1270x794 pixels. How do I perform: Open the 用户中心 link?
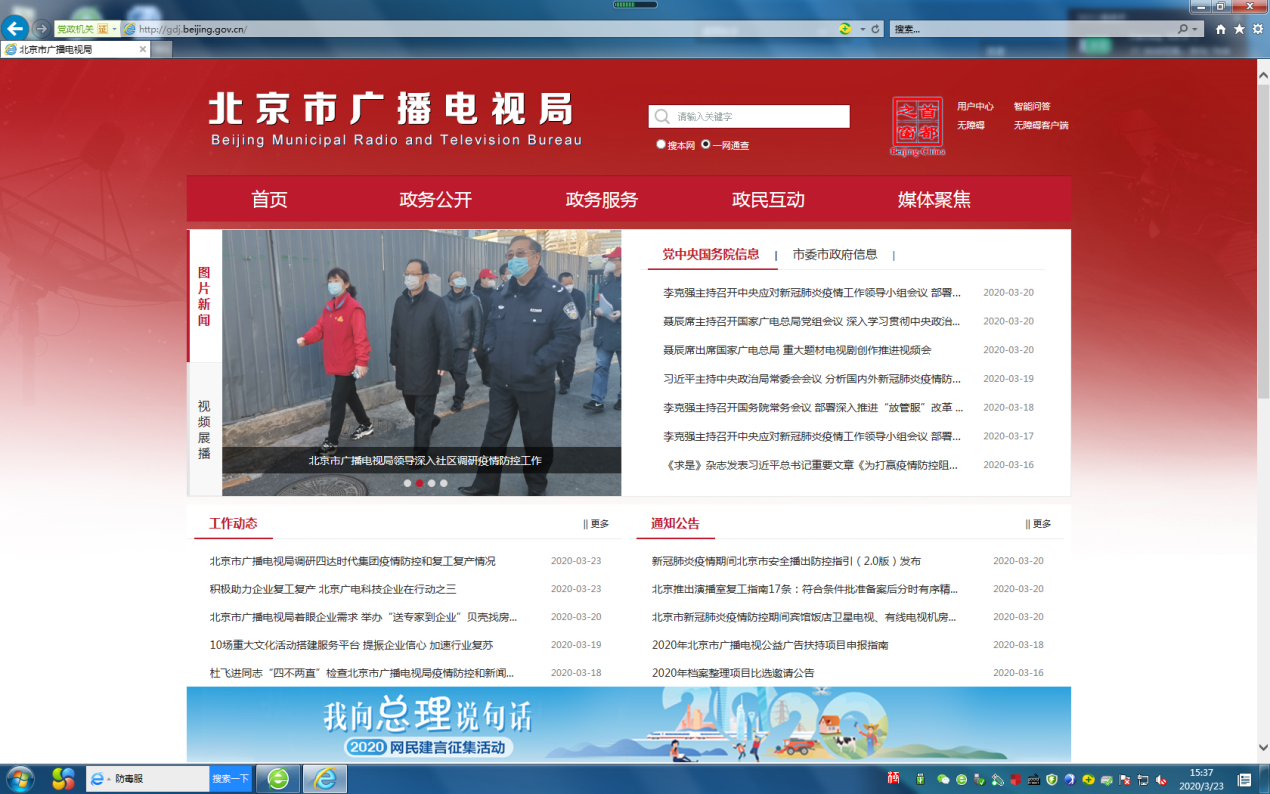(975, 106)
